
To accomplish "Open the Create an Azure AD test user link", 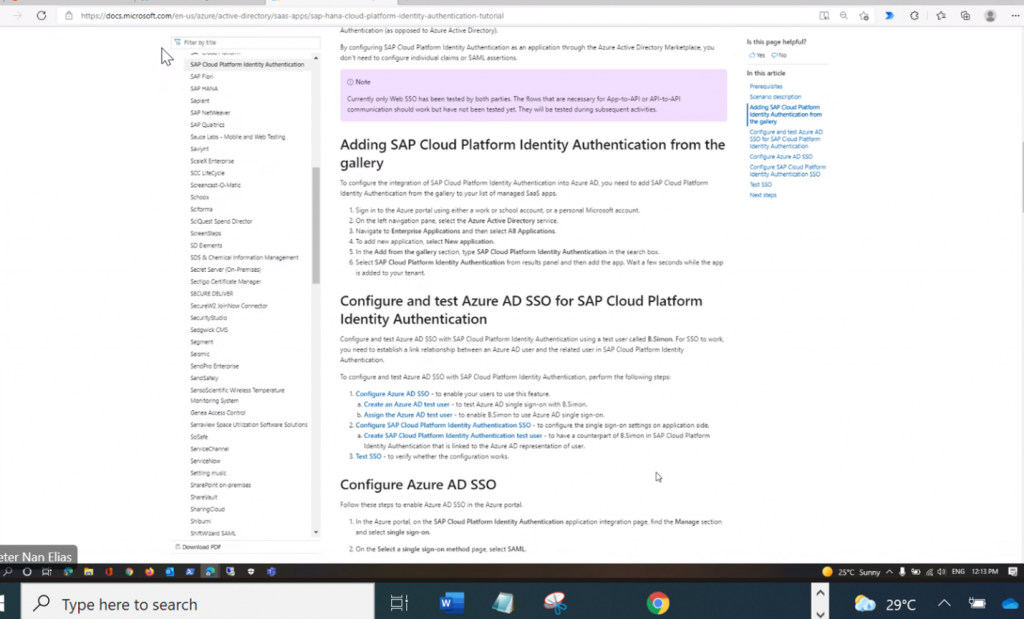I will coord(406,405).
